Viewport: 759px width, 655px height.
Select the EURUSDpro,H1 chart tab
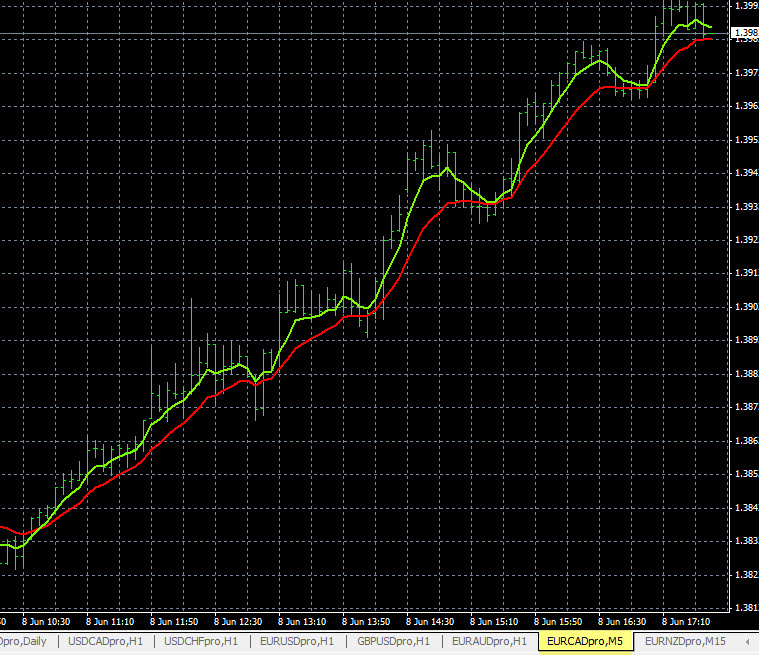coord(297,641)
